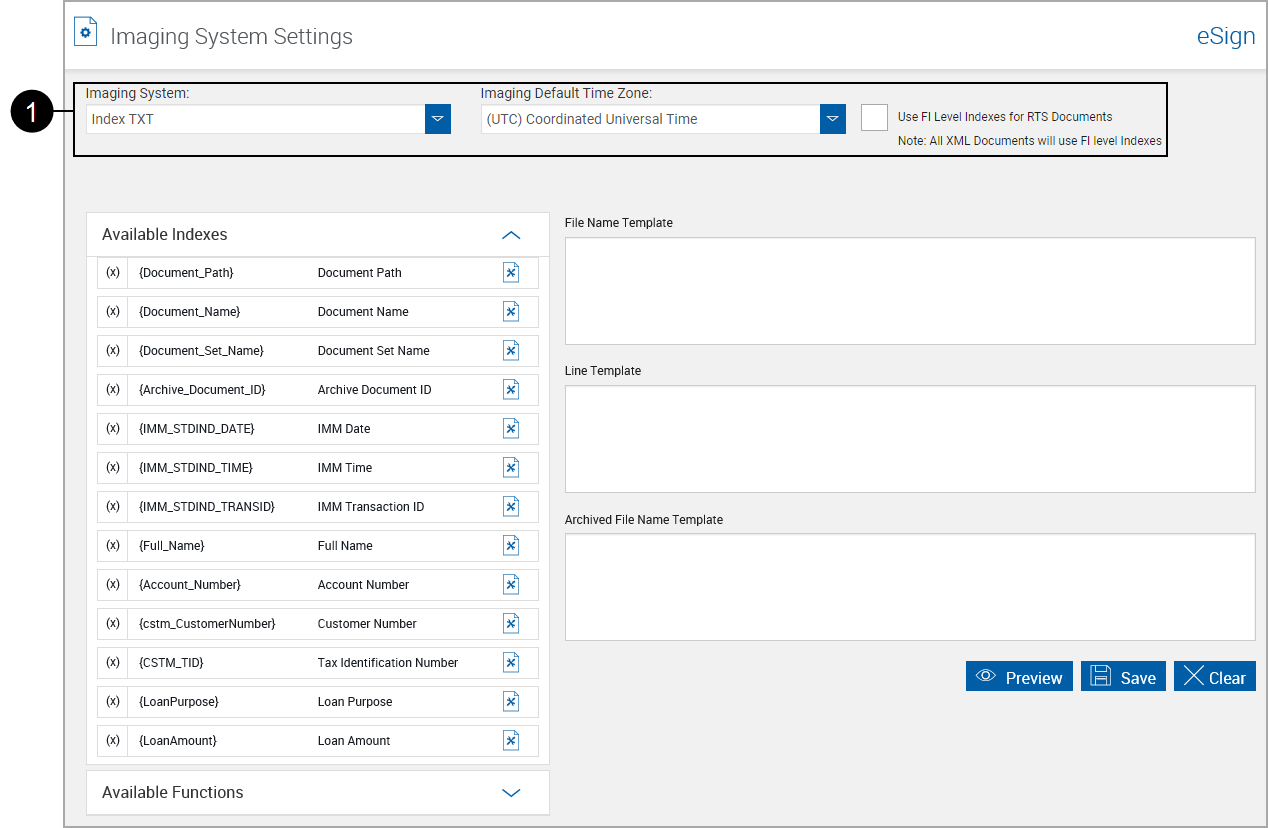Toggle the (x) exclusion for {Full_Name}
This screenshot has width=1268, height=828.
point(112,545)
